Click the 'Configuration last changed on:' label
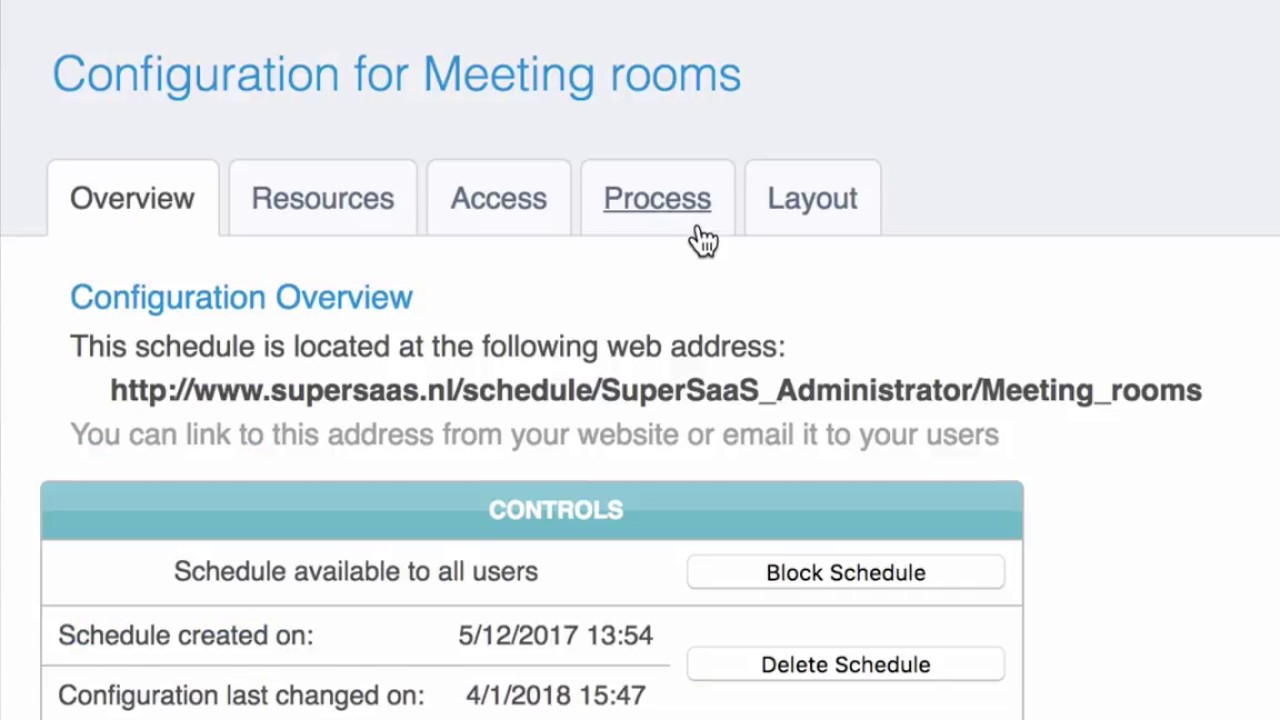The height and width of the screenshot is (720, 1280). point(241,695)
